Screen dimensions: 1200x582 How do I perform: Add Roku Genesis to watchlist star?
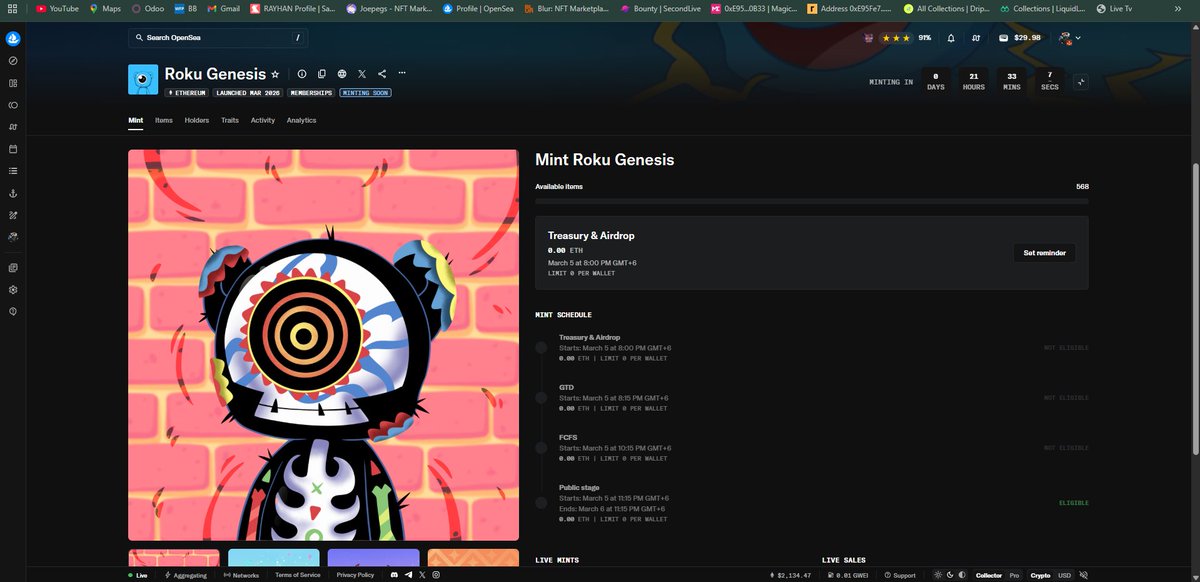pos(275,74)
